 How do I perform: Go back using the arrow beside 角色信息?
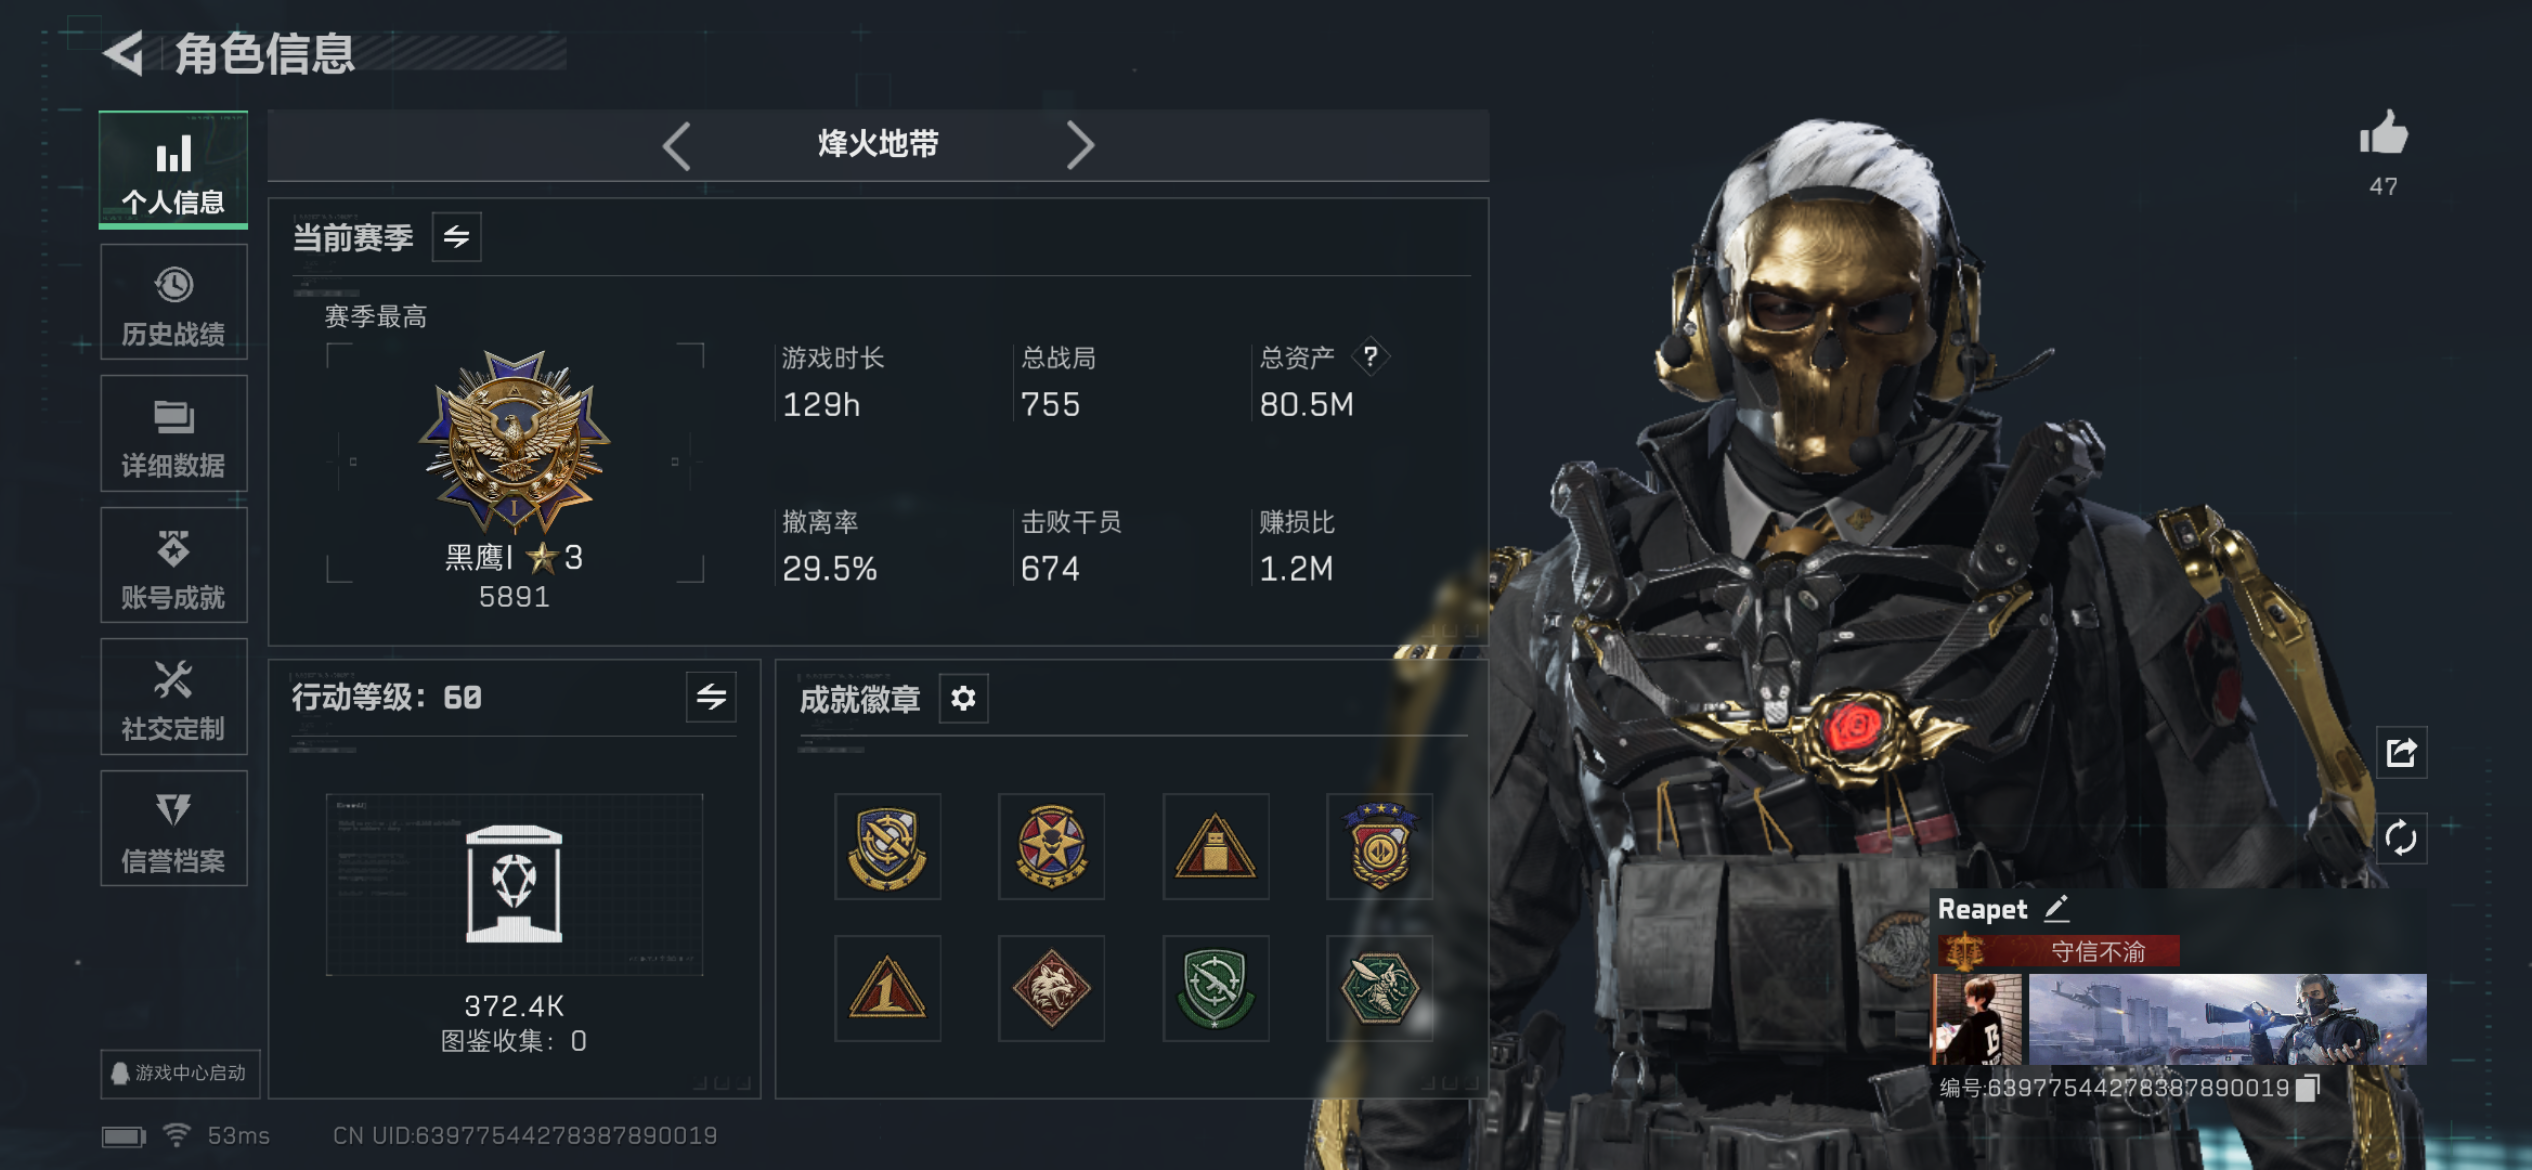(x=125, y=53)
